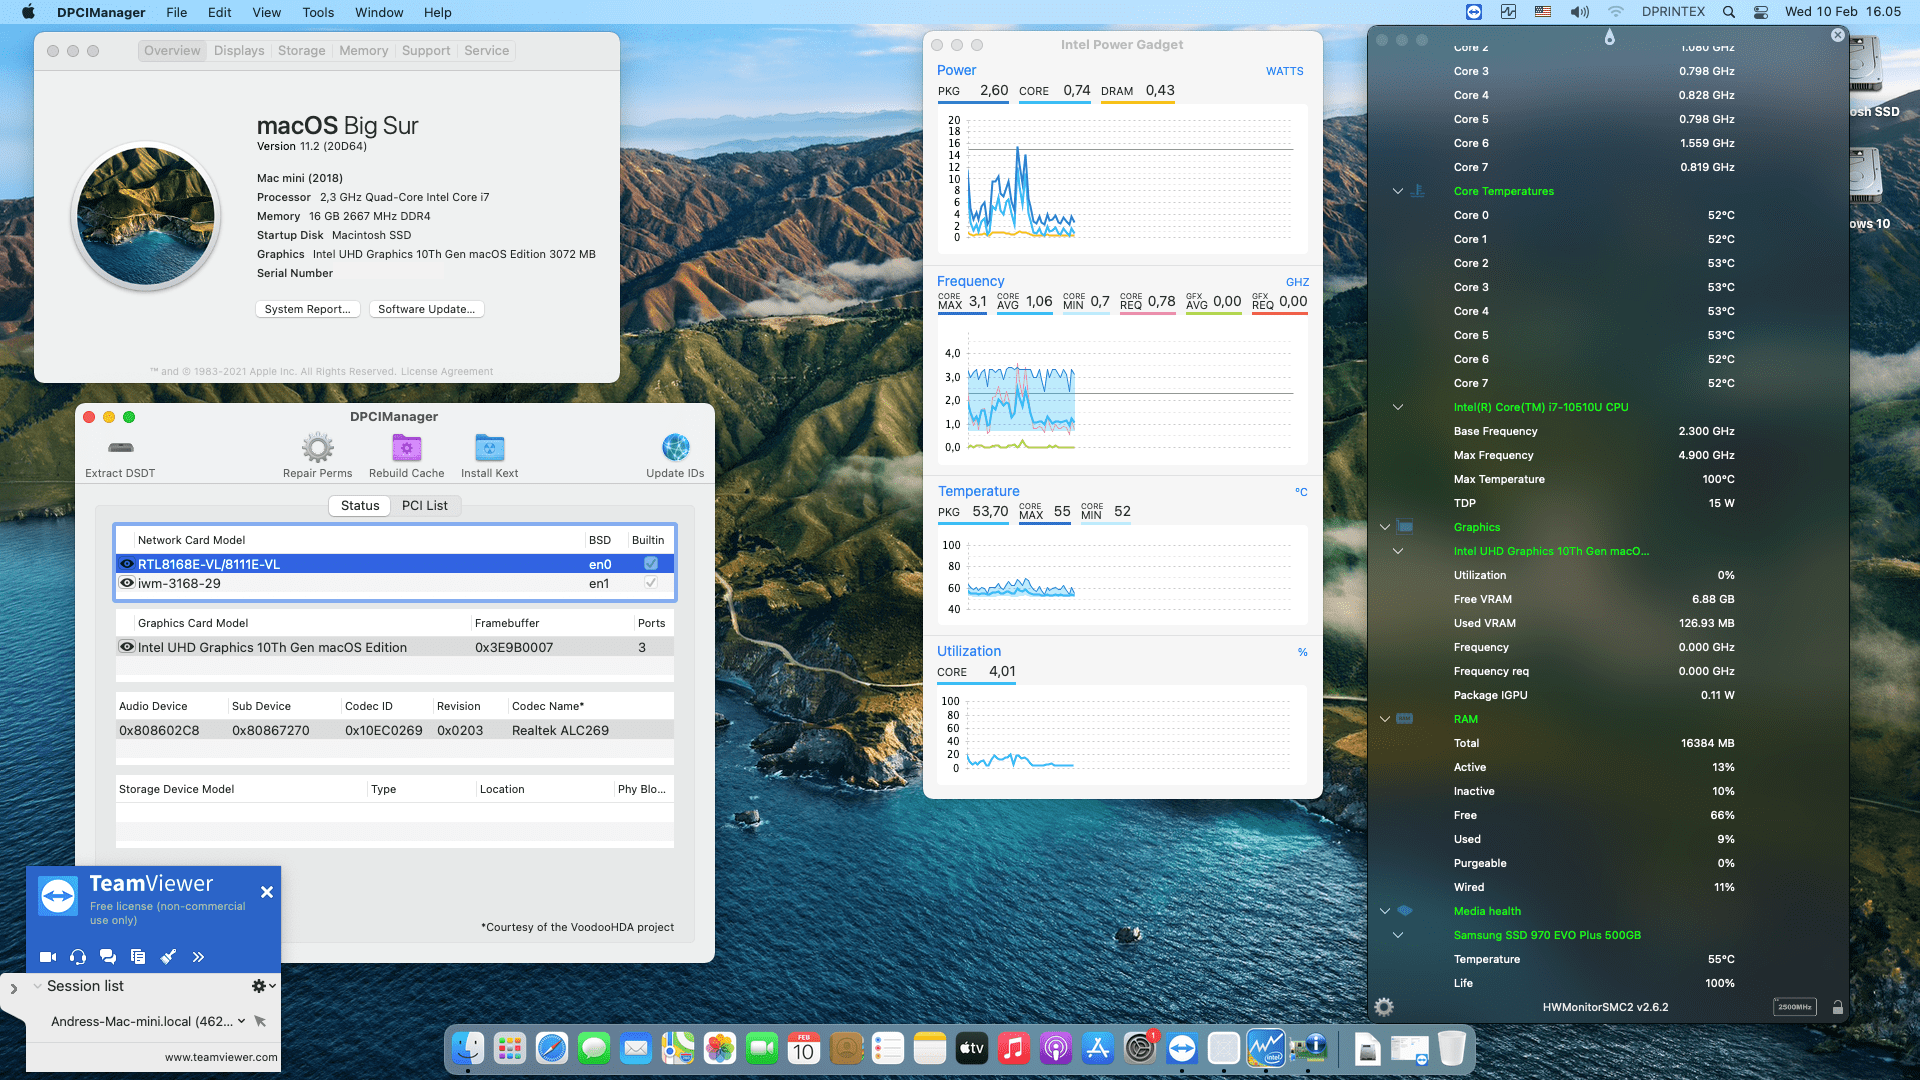Open the DPCIManager Tools menu
Viewport: 1920px width, 1080px height.
pyautogui.click(x=317, y=12)
